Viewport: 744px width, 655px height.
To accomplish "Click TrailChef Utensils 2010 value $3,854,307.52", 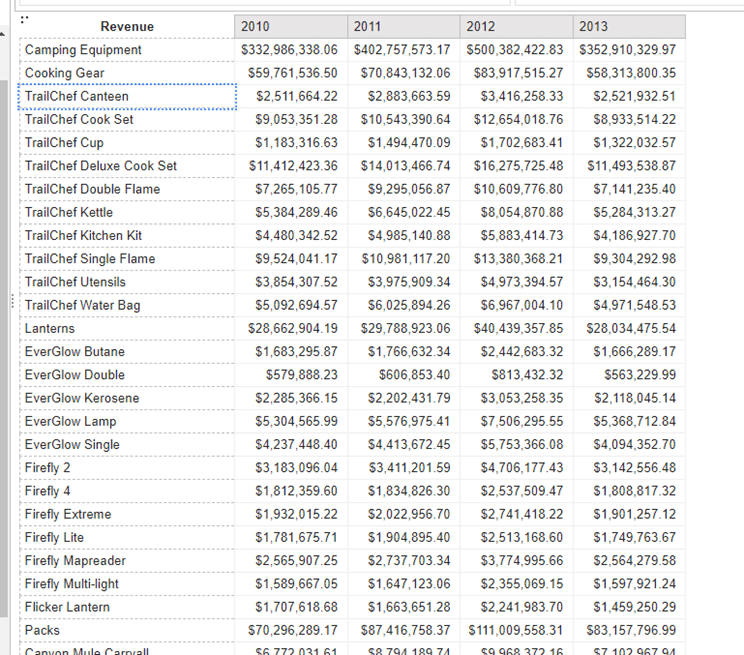I will (297, 282).
